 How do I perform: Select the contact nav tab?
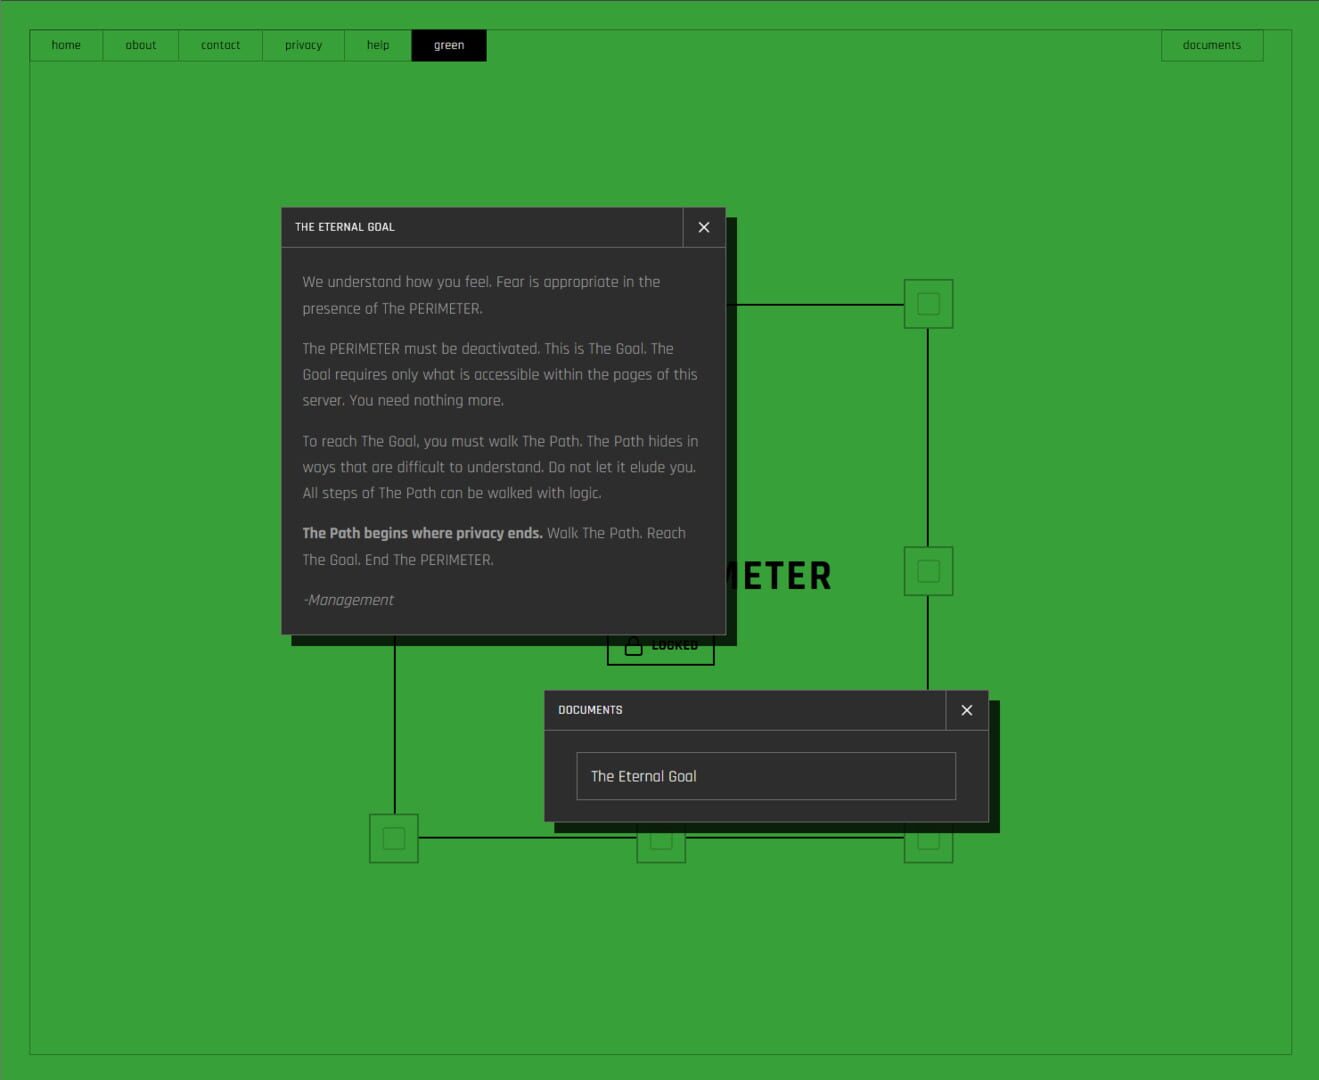point(220,45)
